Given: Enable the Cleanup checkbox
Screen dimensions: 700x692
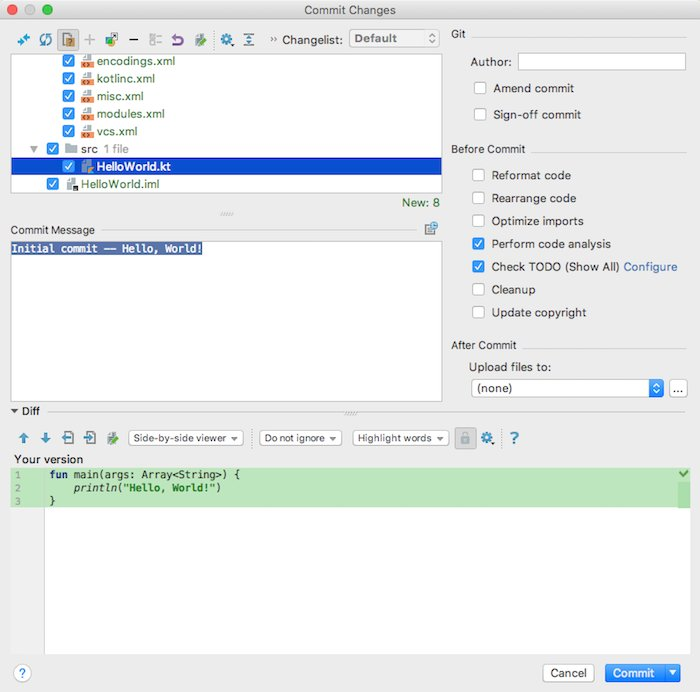Looking at the screenshot, I should (478, 289).
